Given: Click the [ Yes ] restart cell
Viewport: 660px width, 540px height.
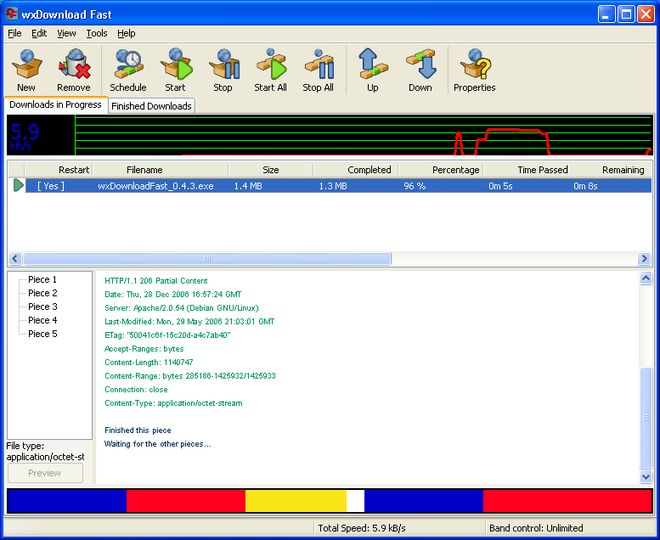Looking at the screenshot, I should click(51, 186).
